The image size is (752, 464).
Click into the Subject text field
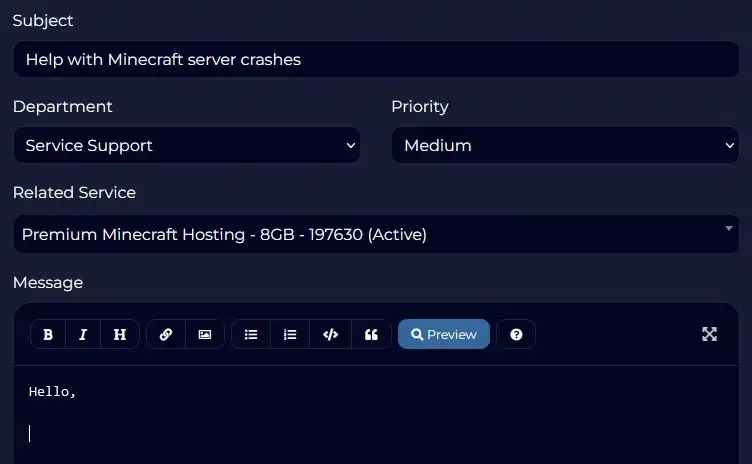(376, 60)
